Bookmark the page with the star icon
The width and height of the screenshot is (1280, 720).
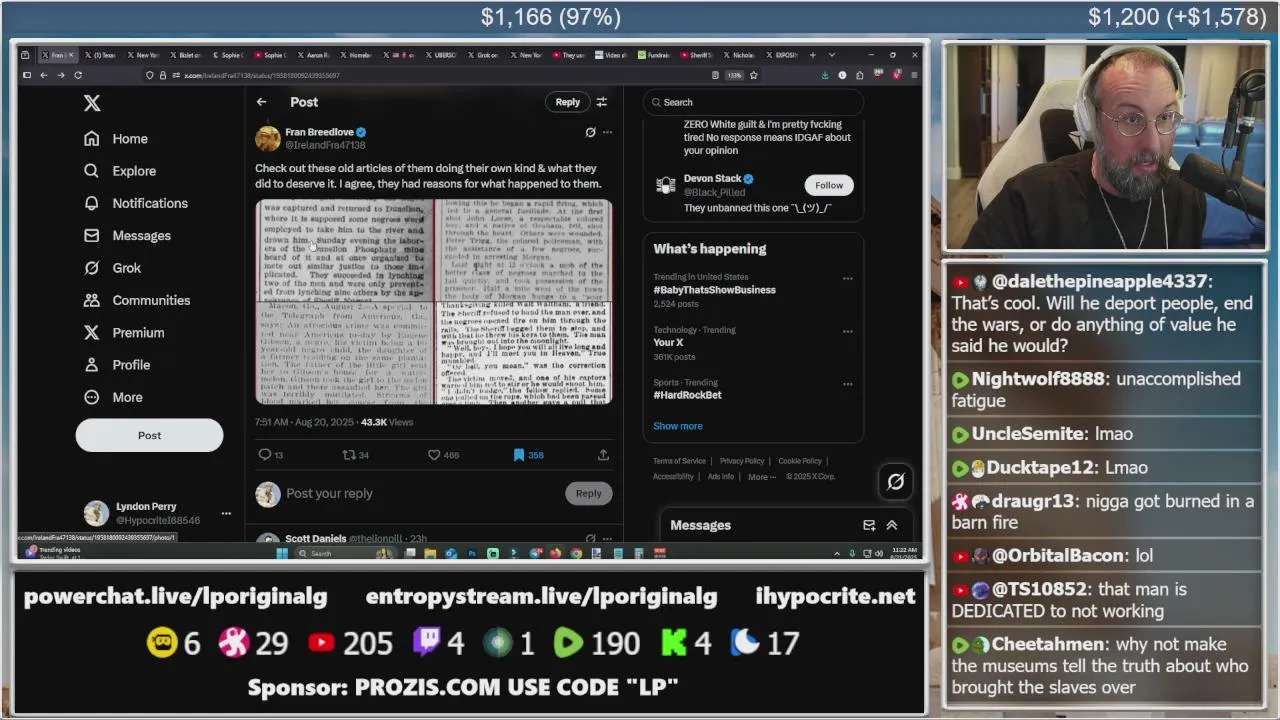click(x=753, y=75)
